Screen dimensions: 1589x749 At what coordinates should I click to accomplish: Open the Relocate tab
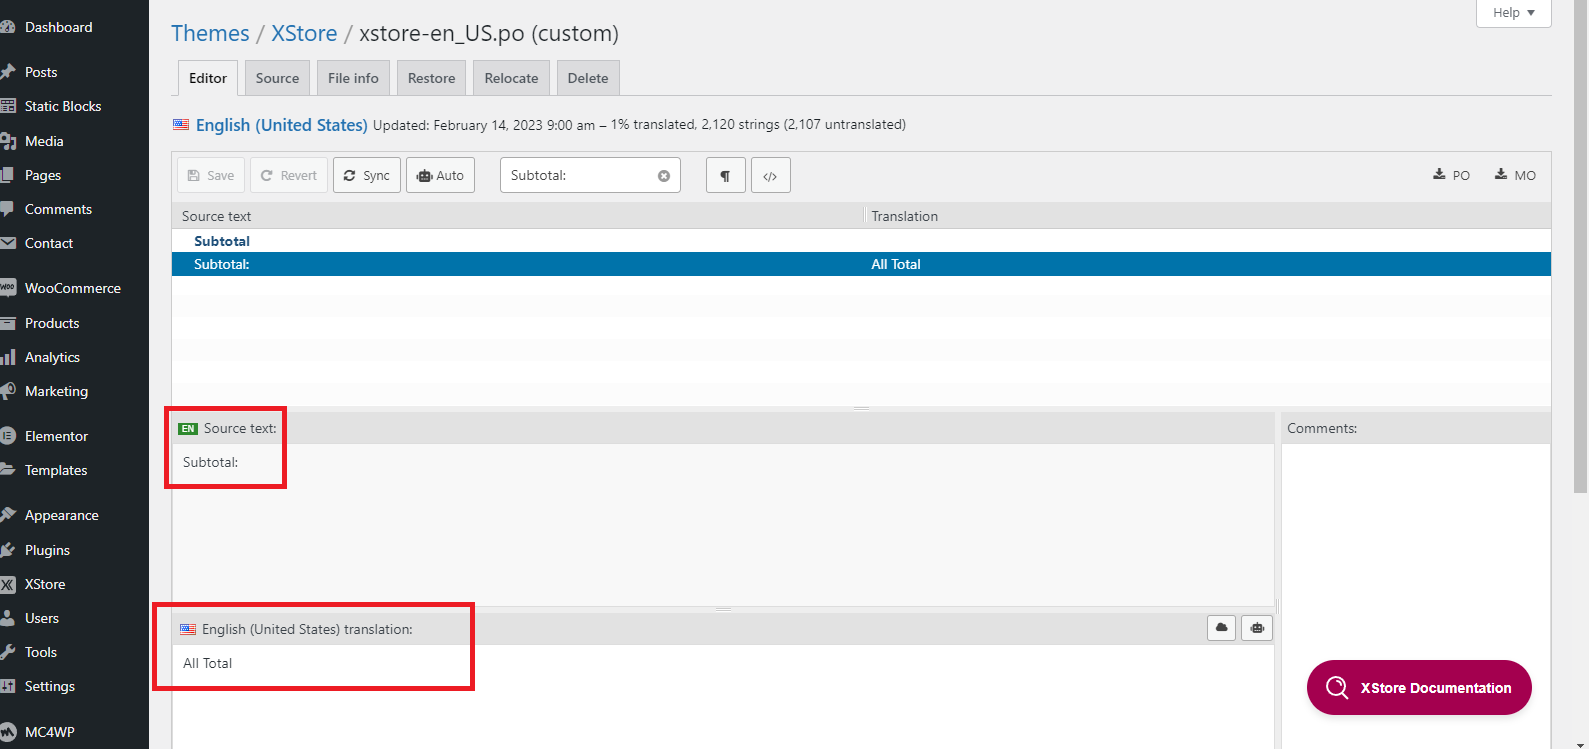click(511, 78)
